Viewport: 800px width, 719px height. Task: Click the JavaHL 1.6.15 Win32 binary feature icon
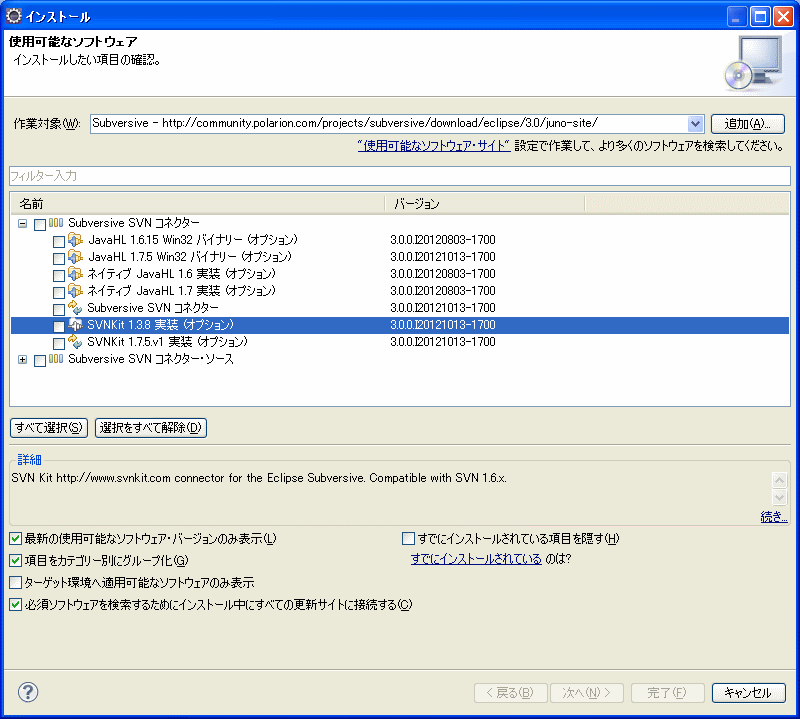coord(75,239)
